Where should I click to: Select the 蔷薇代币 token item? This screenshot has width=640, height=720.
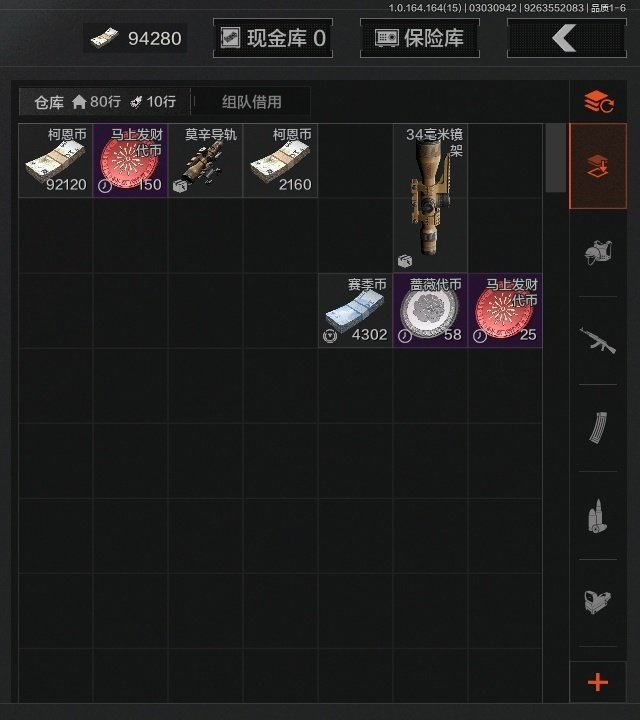(430, 310)
